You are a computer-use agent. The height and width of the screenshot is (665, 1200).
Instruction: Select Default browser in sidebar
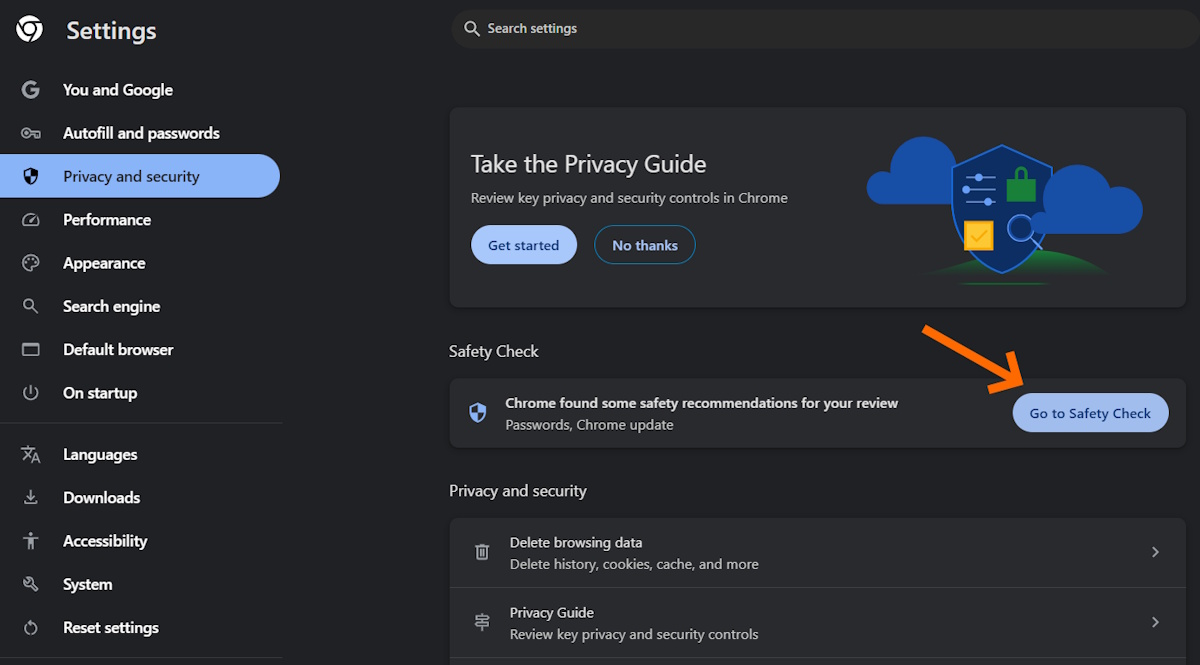[x=118, y=350]
